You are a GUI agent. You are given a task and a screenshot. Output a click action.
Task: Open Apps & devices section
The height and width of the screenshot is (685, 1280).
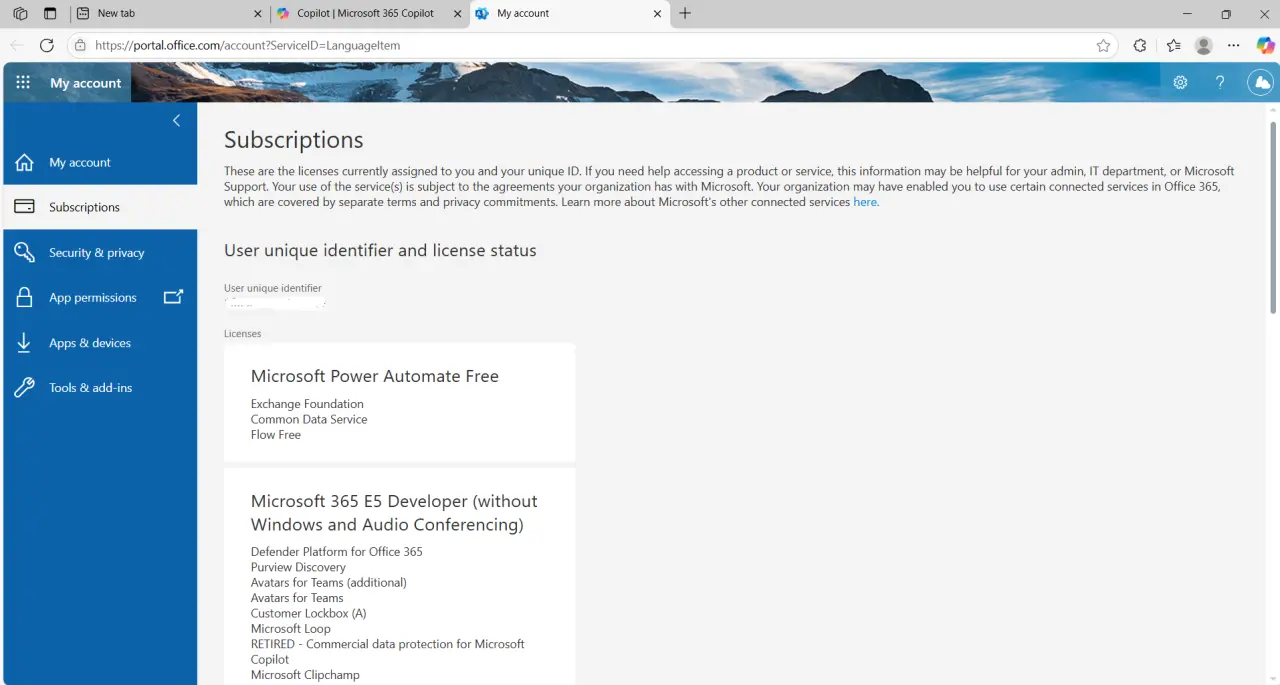(x=100, y=343)
